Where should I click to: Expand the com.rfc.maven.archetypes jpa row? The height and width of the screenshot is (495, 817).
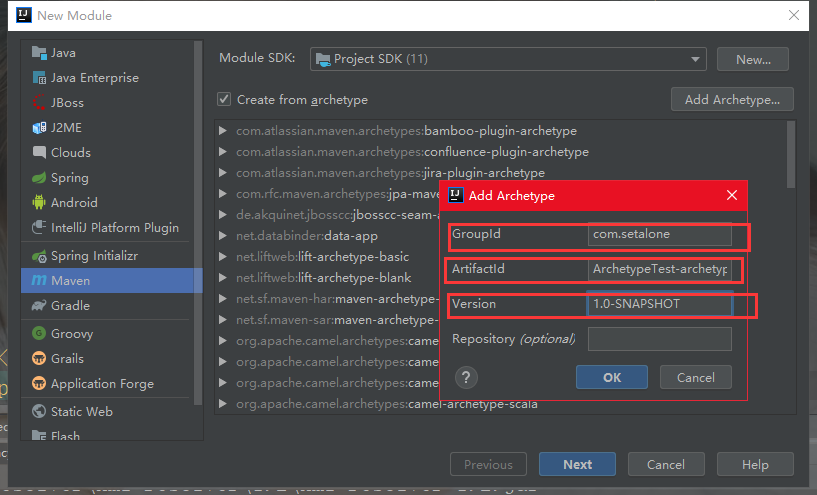click(223, 193)
